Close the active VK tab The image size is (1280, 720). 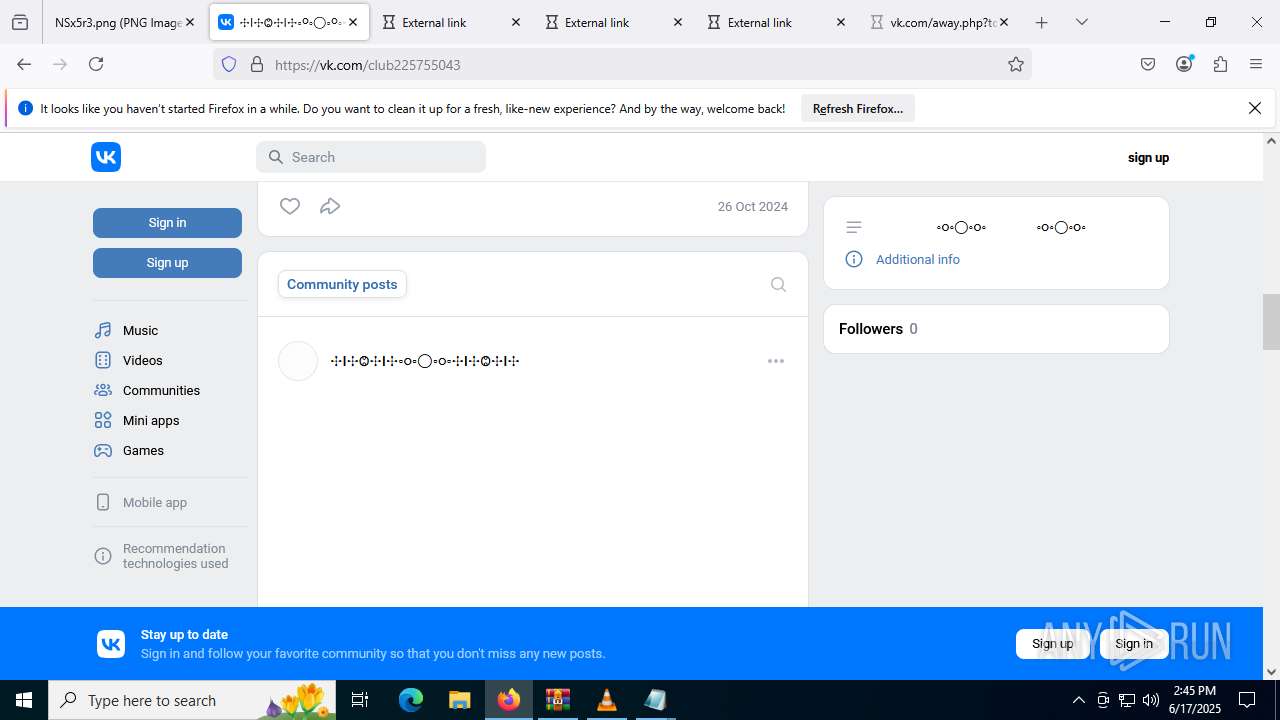[353, 22]
